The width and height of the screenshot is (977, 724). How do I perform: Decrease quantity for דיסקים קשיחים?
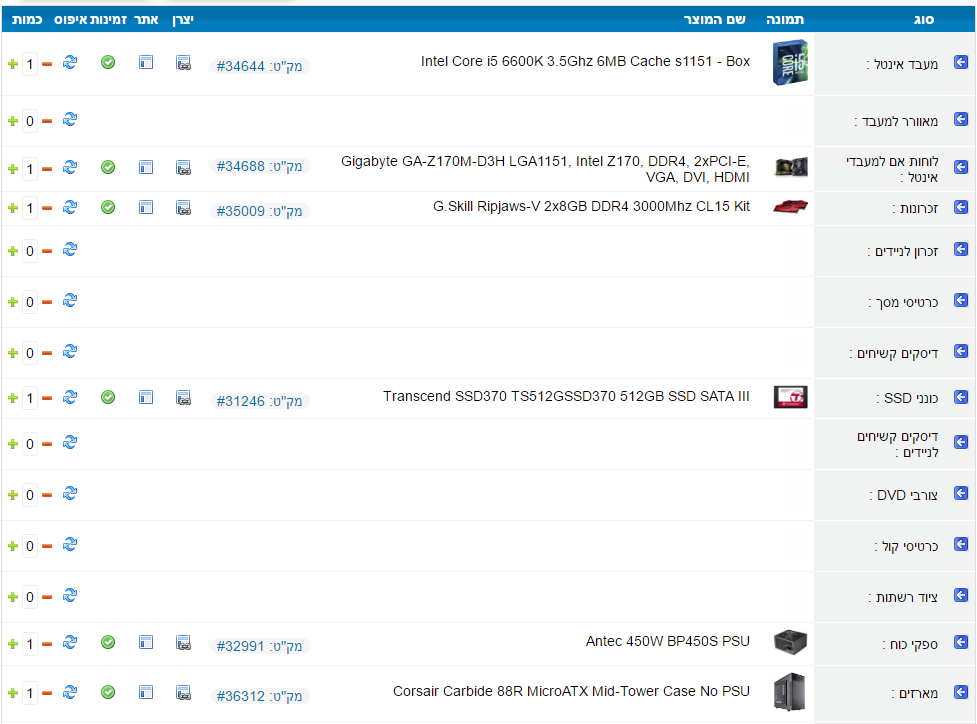[47, 353]
